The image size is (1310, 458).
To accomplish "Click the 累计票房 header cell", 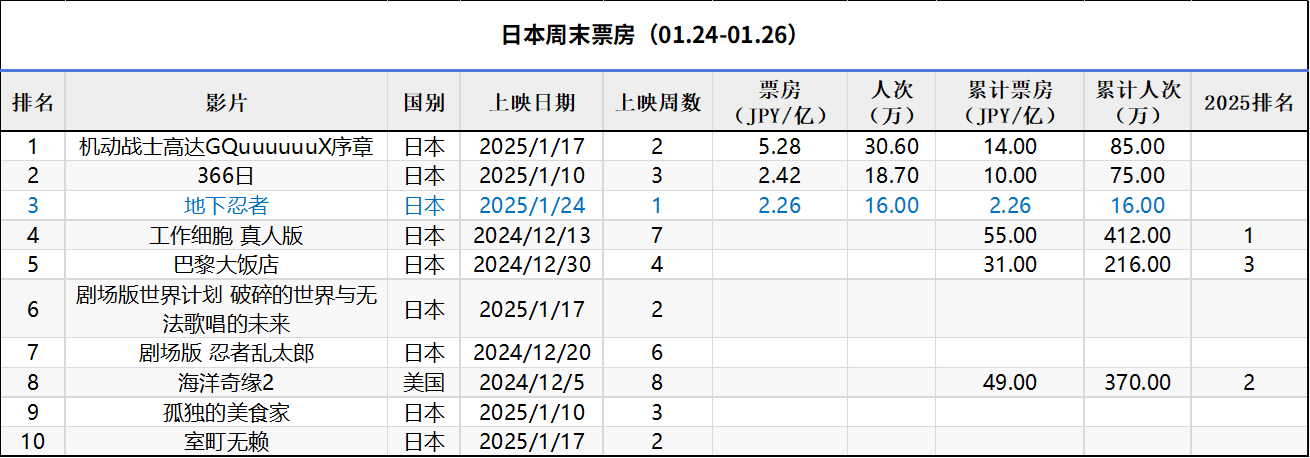I will 1010,102.
